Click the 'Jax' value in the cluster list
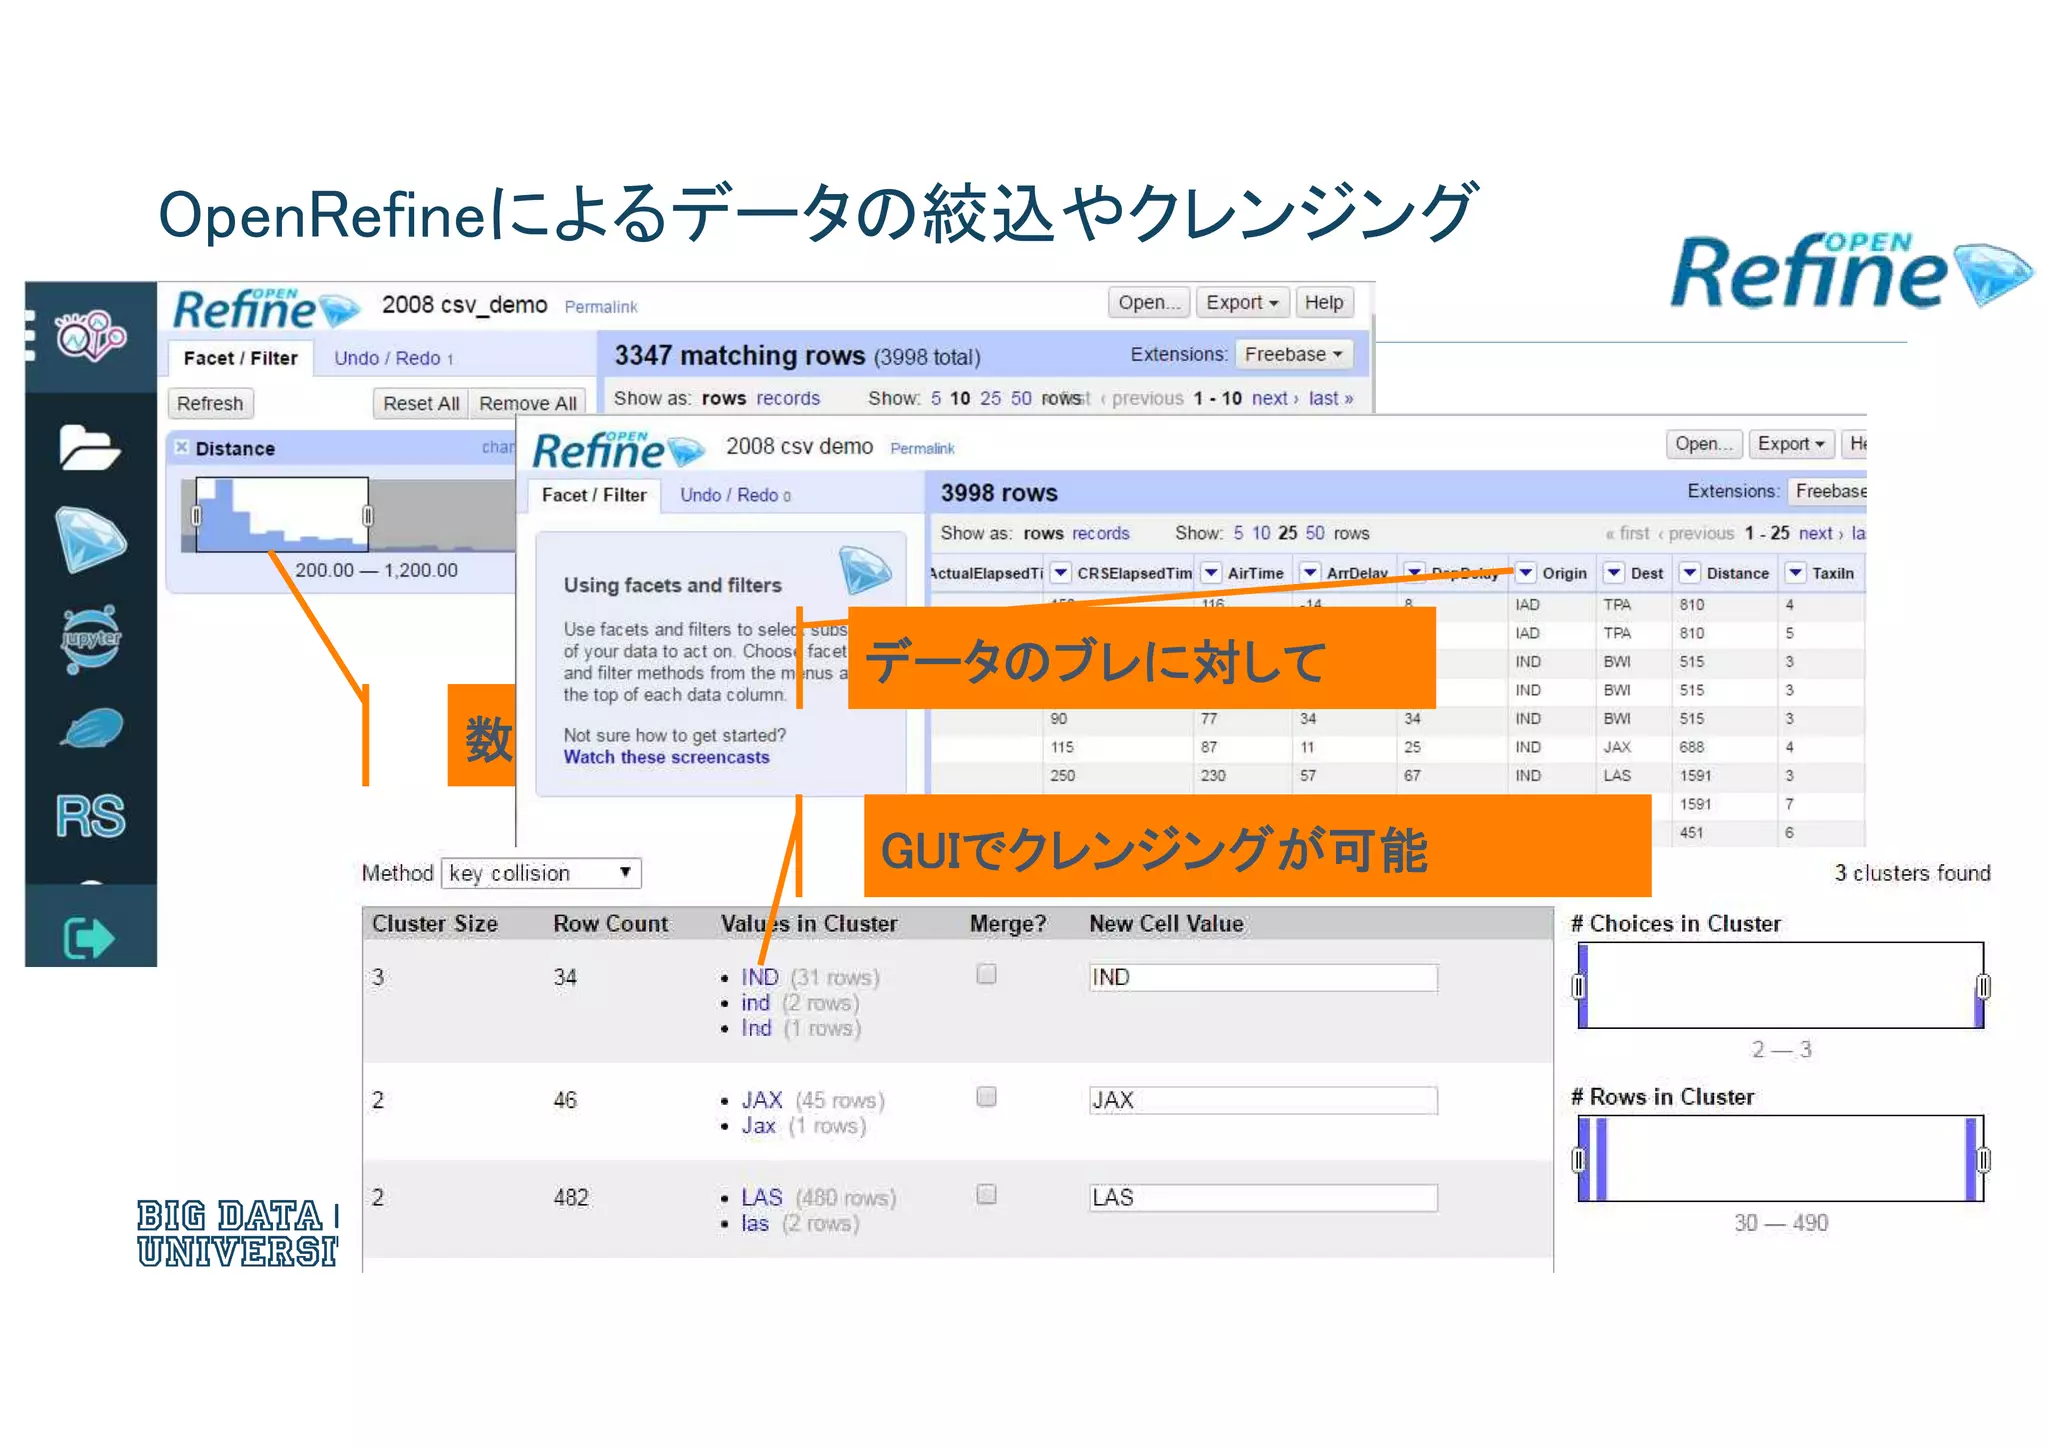Viewport: 2048px width, 1448px height. pos(758,1125)
